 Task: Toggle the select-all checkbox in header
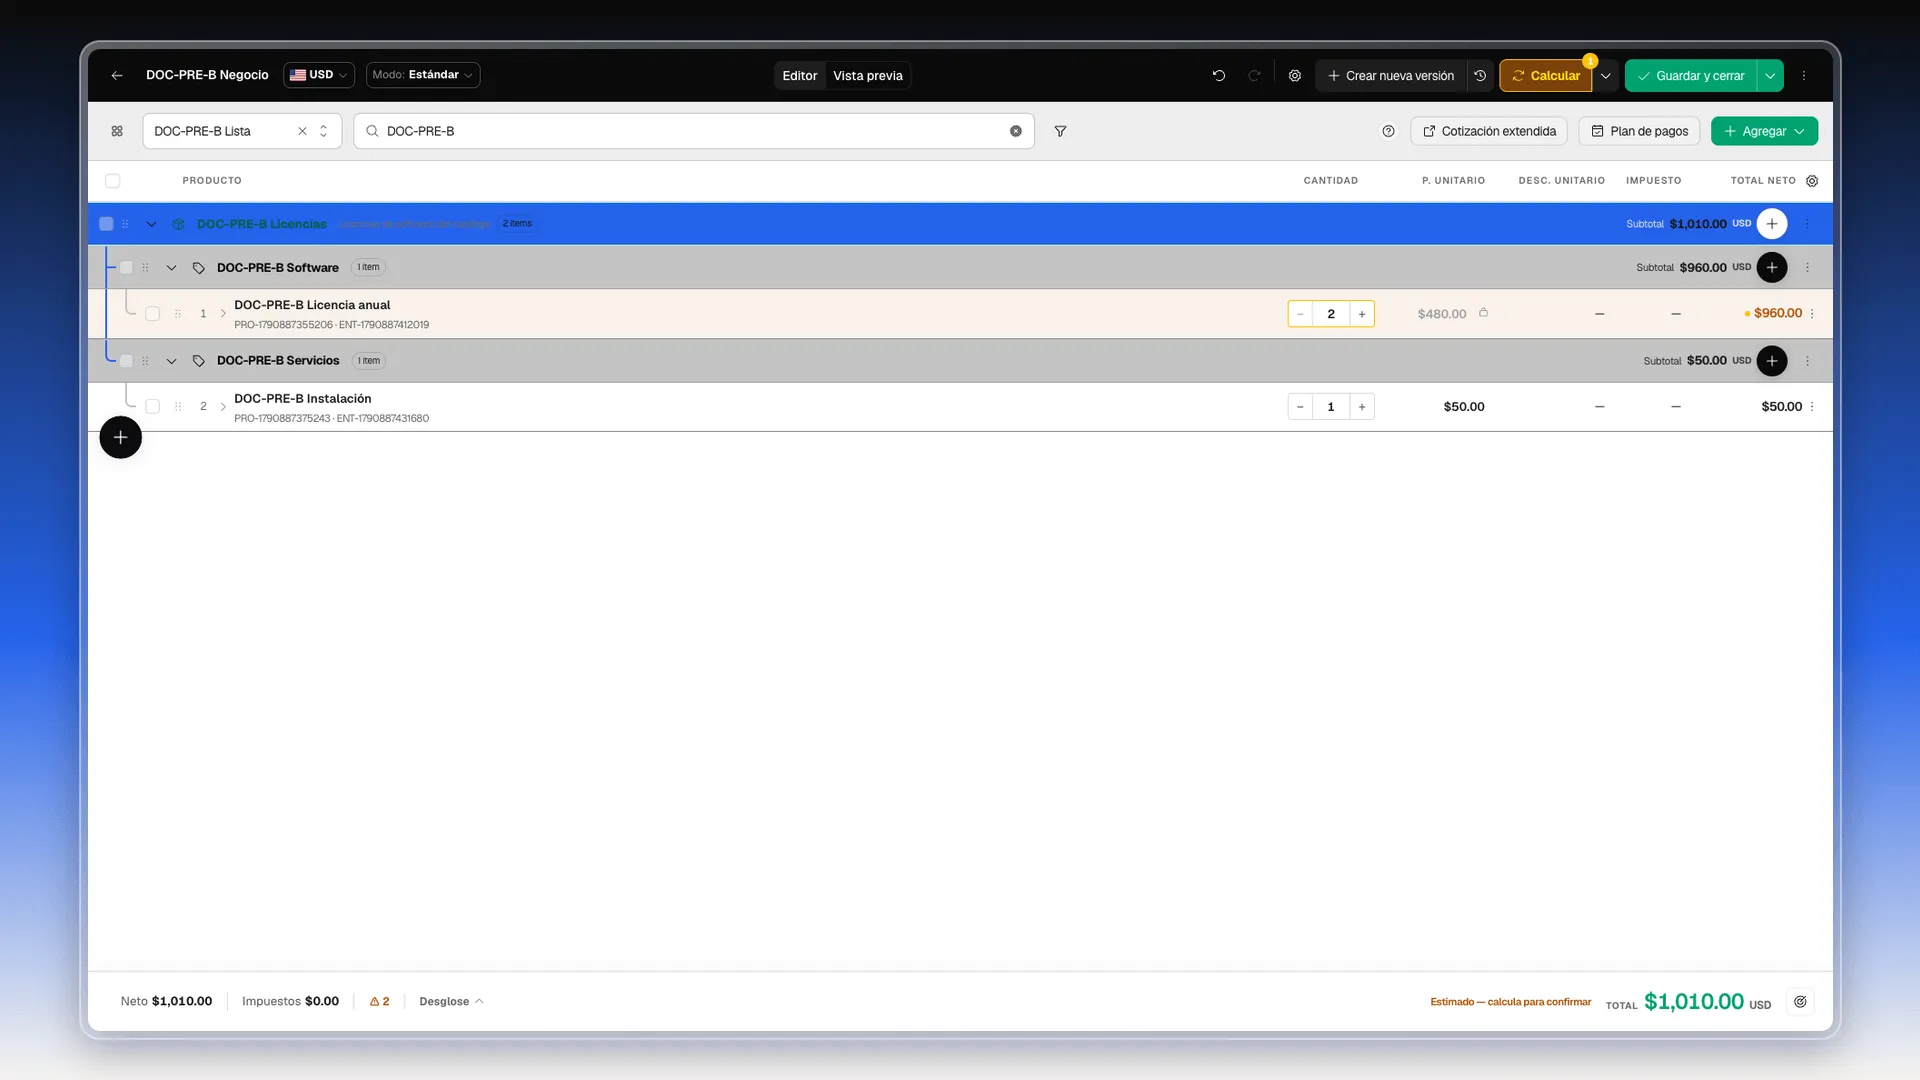point(113,181)
